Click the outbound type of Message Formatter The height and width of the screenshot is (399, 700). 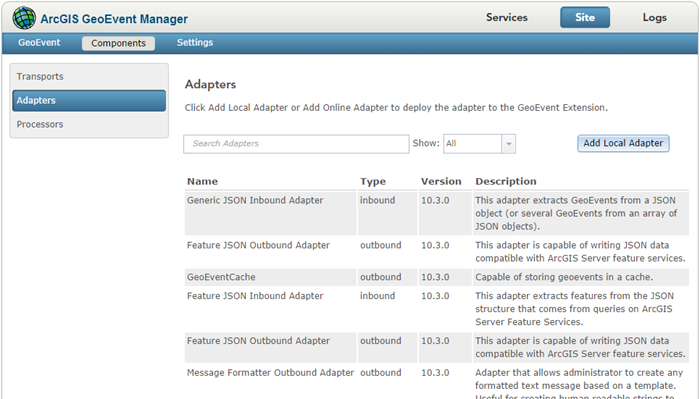380,373
